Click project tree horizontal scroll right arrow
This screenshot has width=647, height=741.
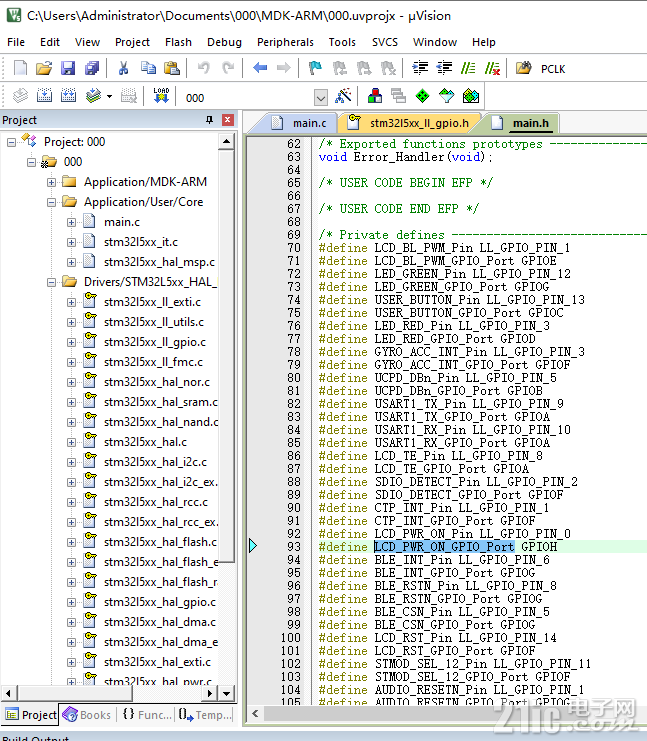point(209,694)
